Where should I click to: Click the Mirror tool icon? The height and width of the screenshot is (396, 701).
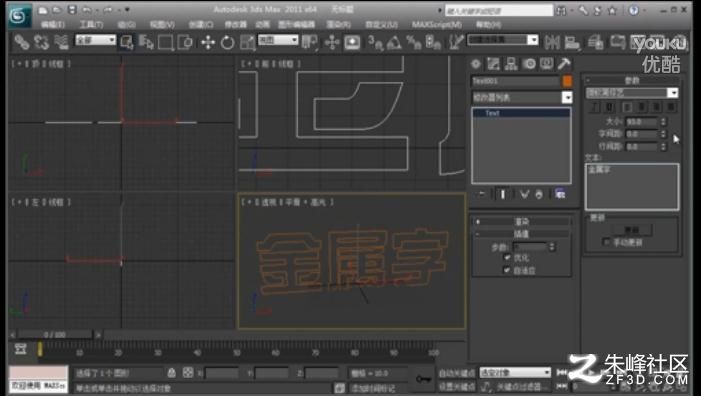coord(553,42)
